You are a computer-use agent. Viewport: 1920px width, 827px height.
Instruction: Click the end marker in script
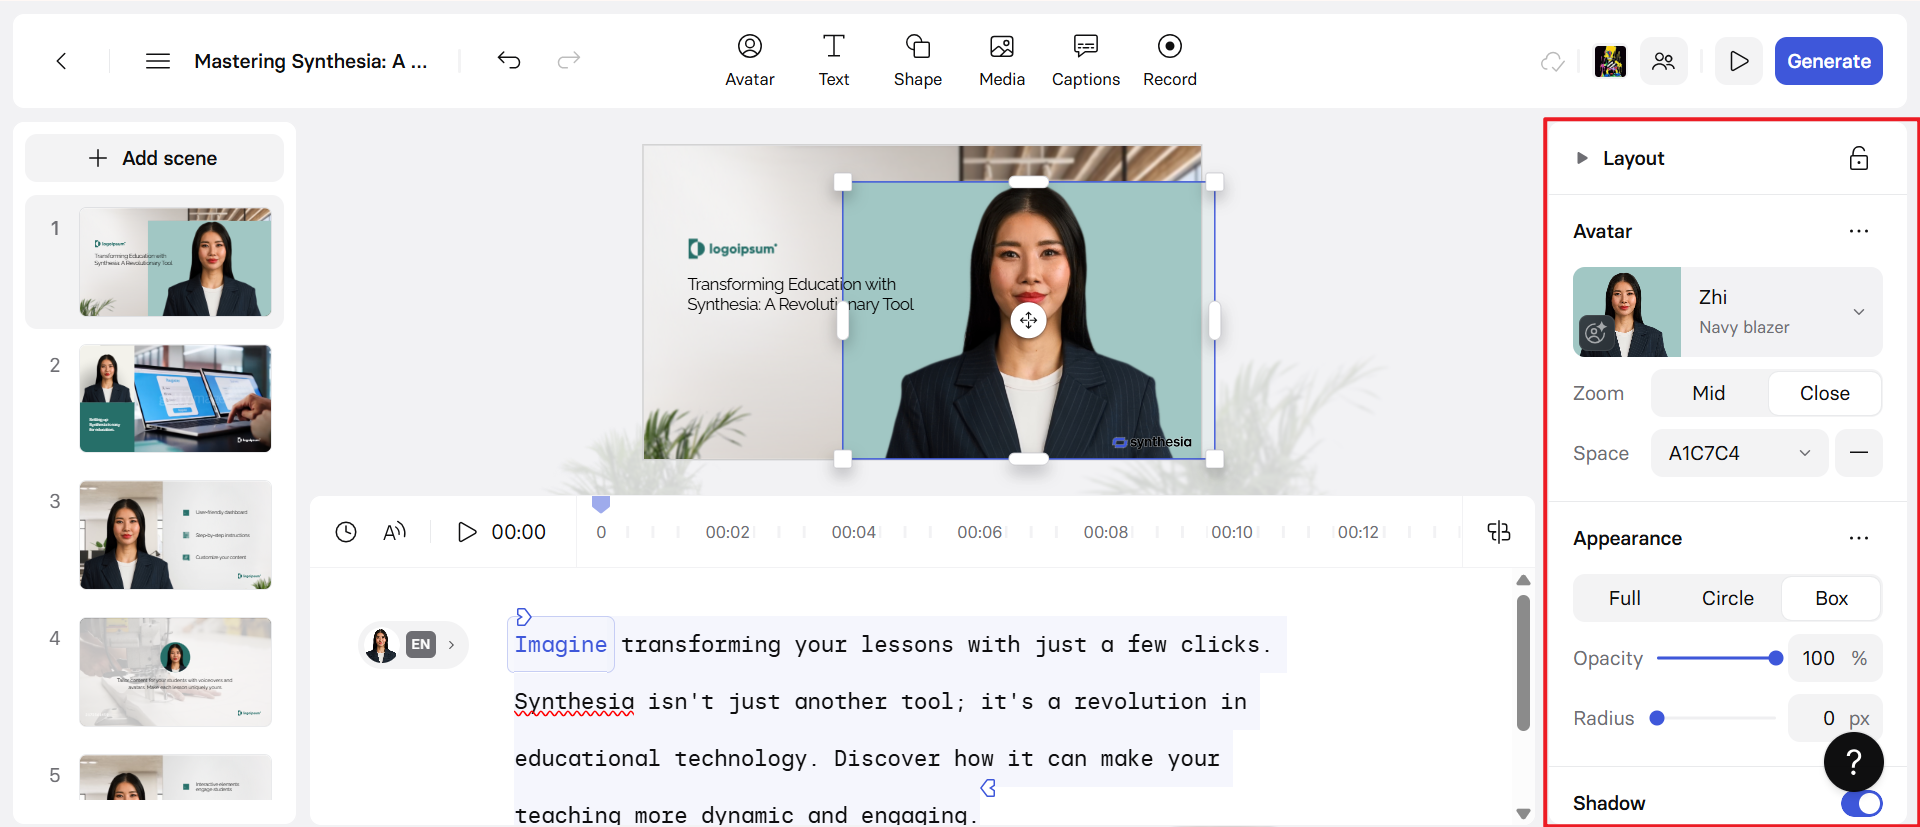pyautogui.click(x=988, y=788)
